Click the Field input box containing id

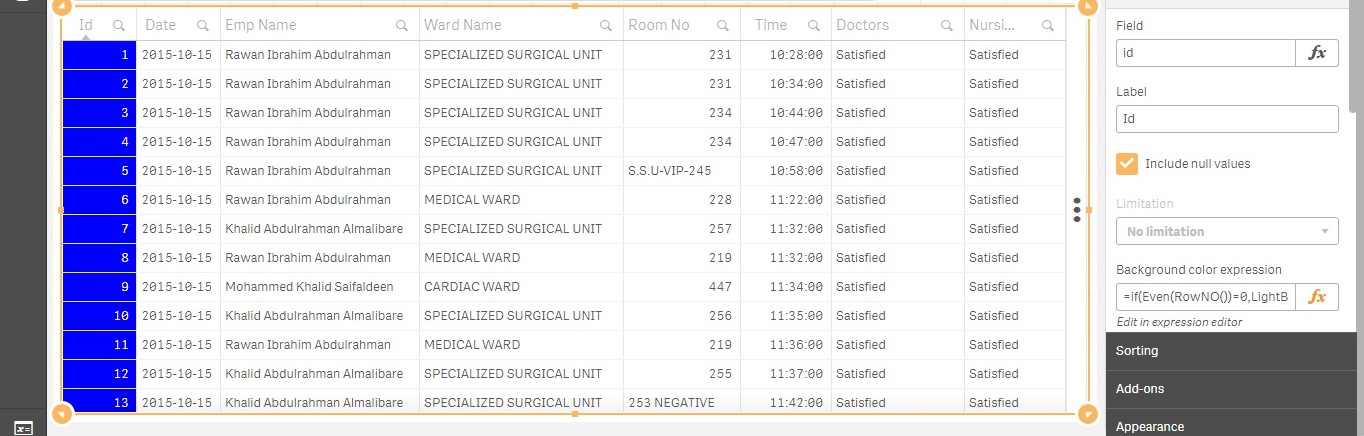tap(1206, 53)
